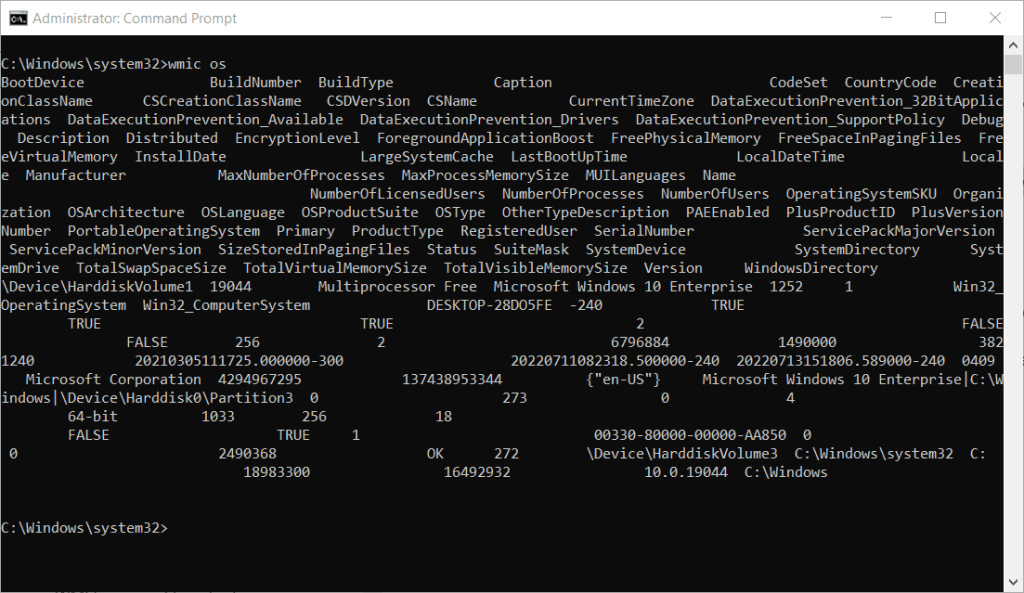Click the version value '10.0.19044'

[x=686, y=473]
